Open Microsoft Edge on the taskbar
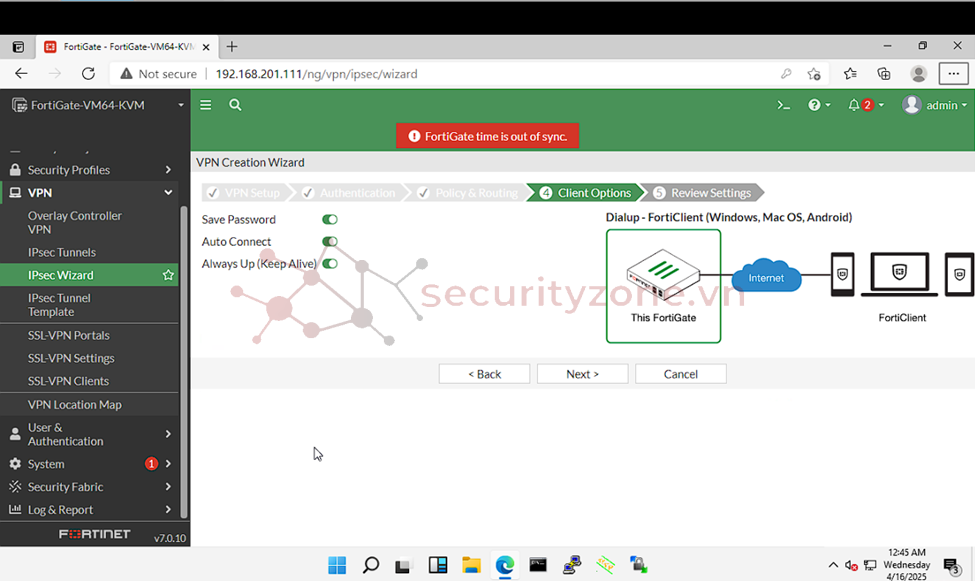The height and width of the screenshot is (581, 975). point(504,565)
